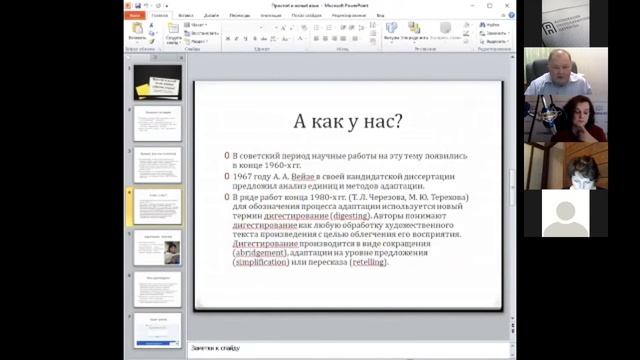Toggle Italic (К) formatting
This screenshot has width=640, height=360.
click(236, 38)
